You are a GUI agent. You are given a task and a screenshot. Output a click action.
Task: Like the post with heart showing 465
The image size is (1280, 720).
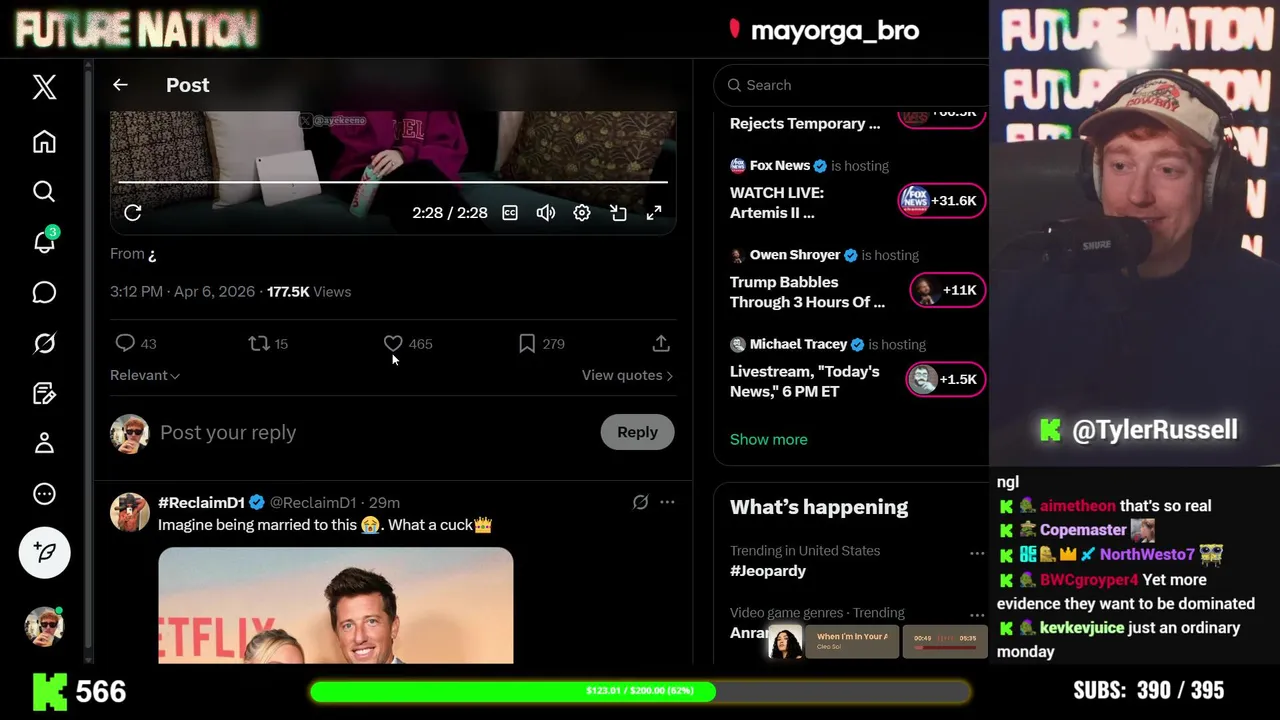(393, 343)
